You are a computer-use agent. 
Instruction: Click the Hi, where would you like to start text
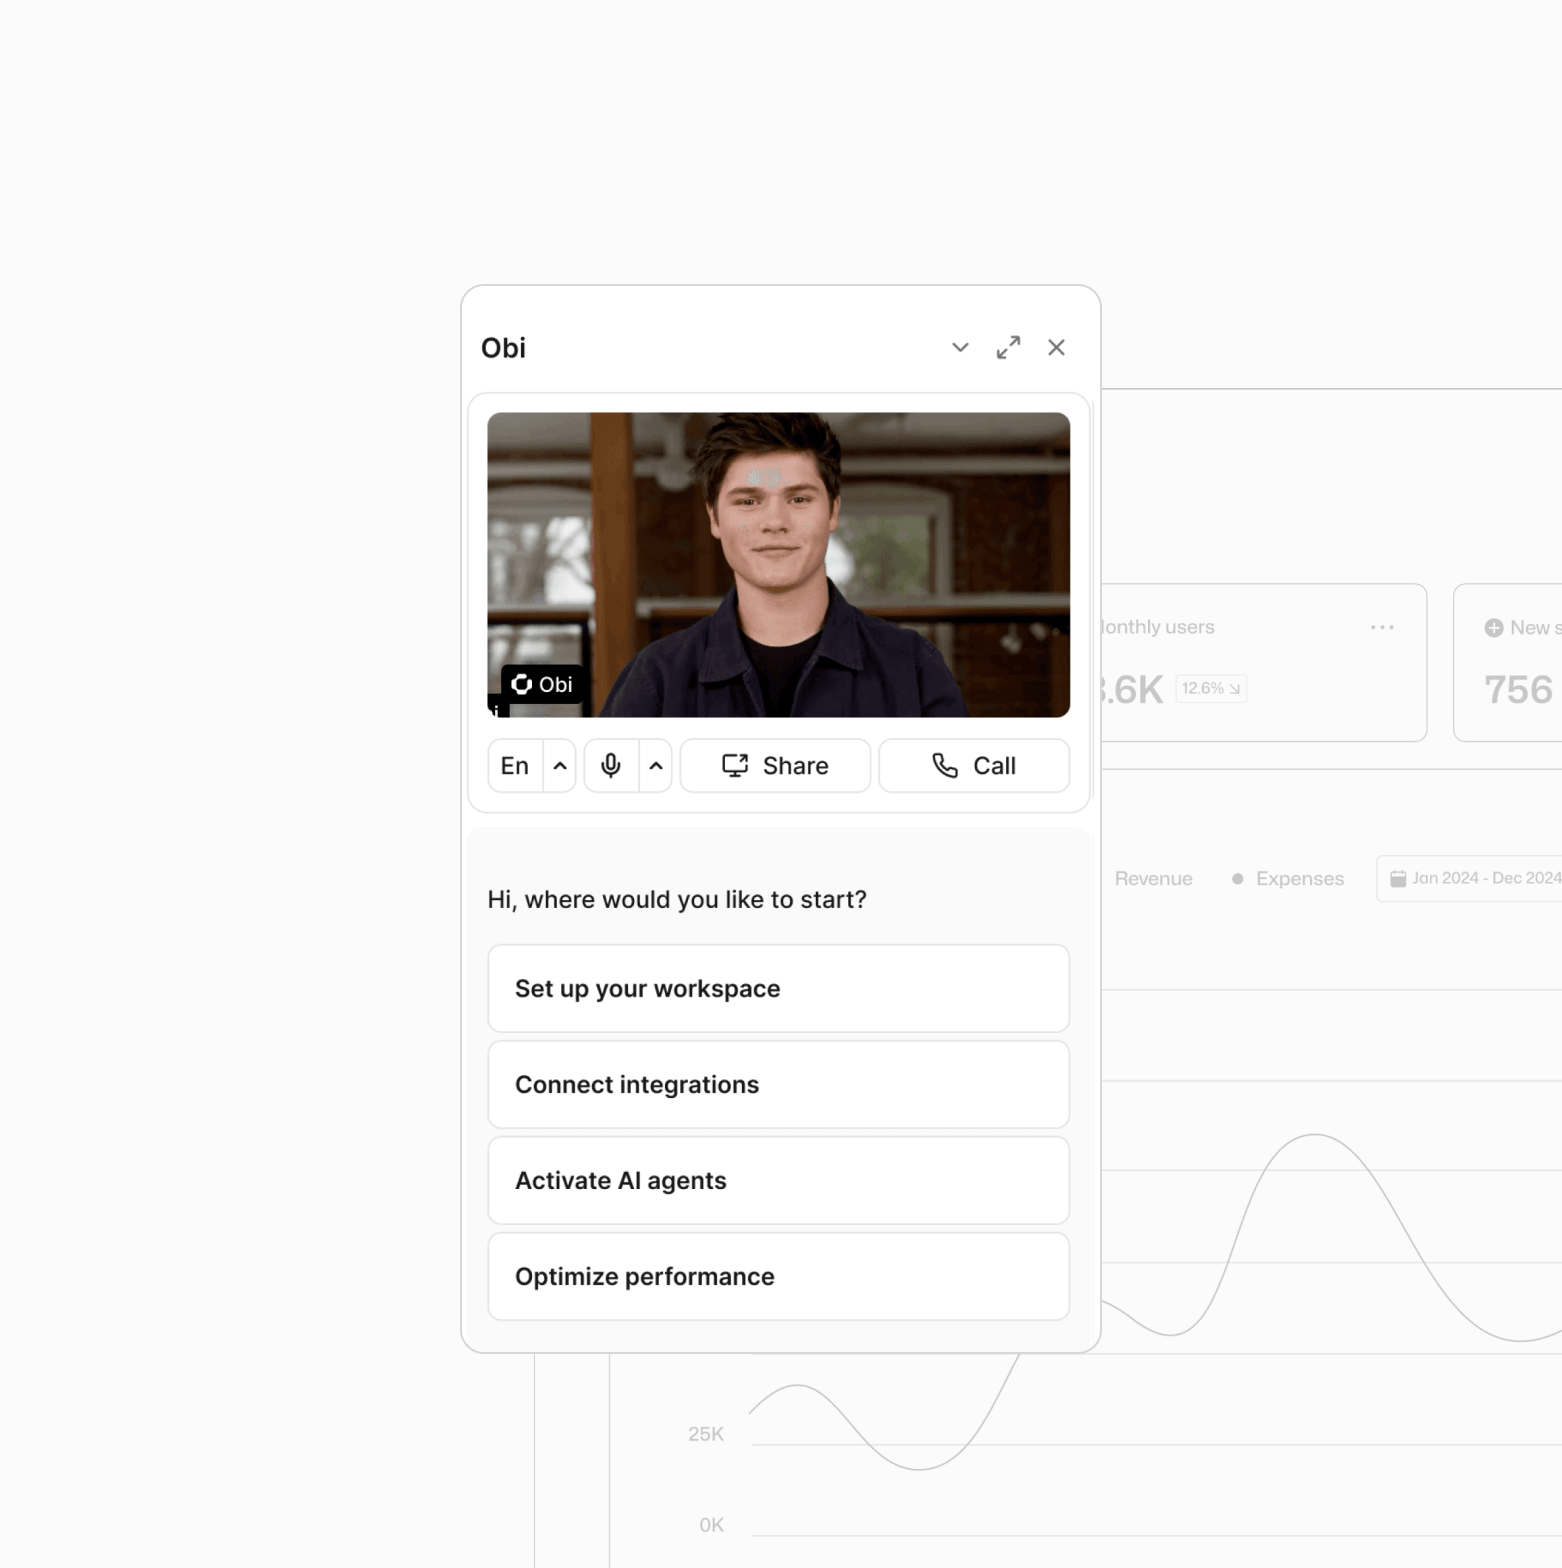coord(677,899)
